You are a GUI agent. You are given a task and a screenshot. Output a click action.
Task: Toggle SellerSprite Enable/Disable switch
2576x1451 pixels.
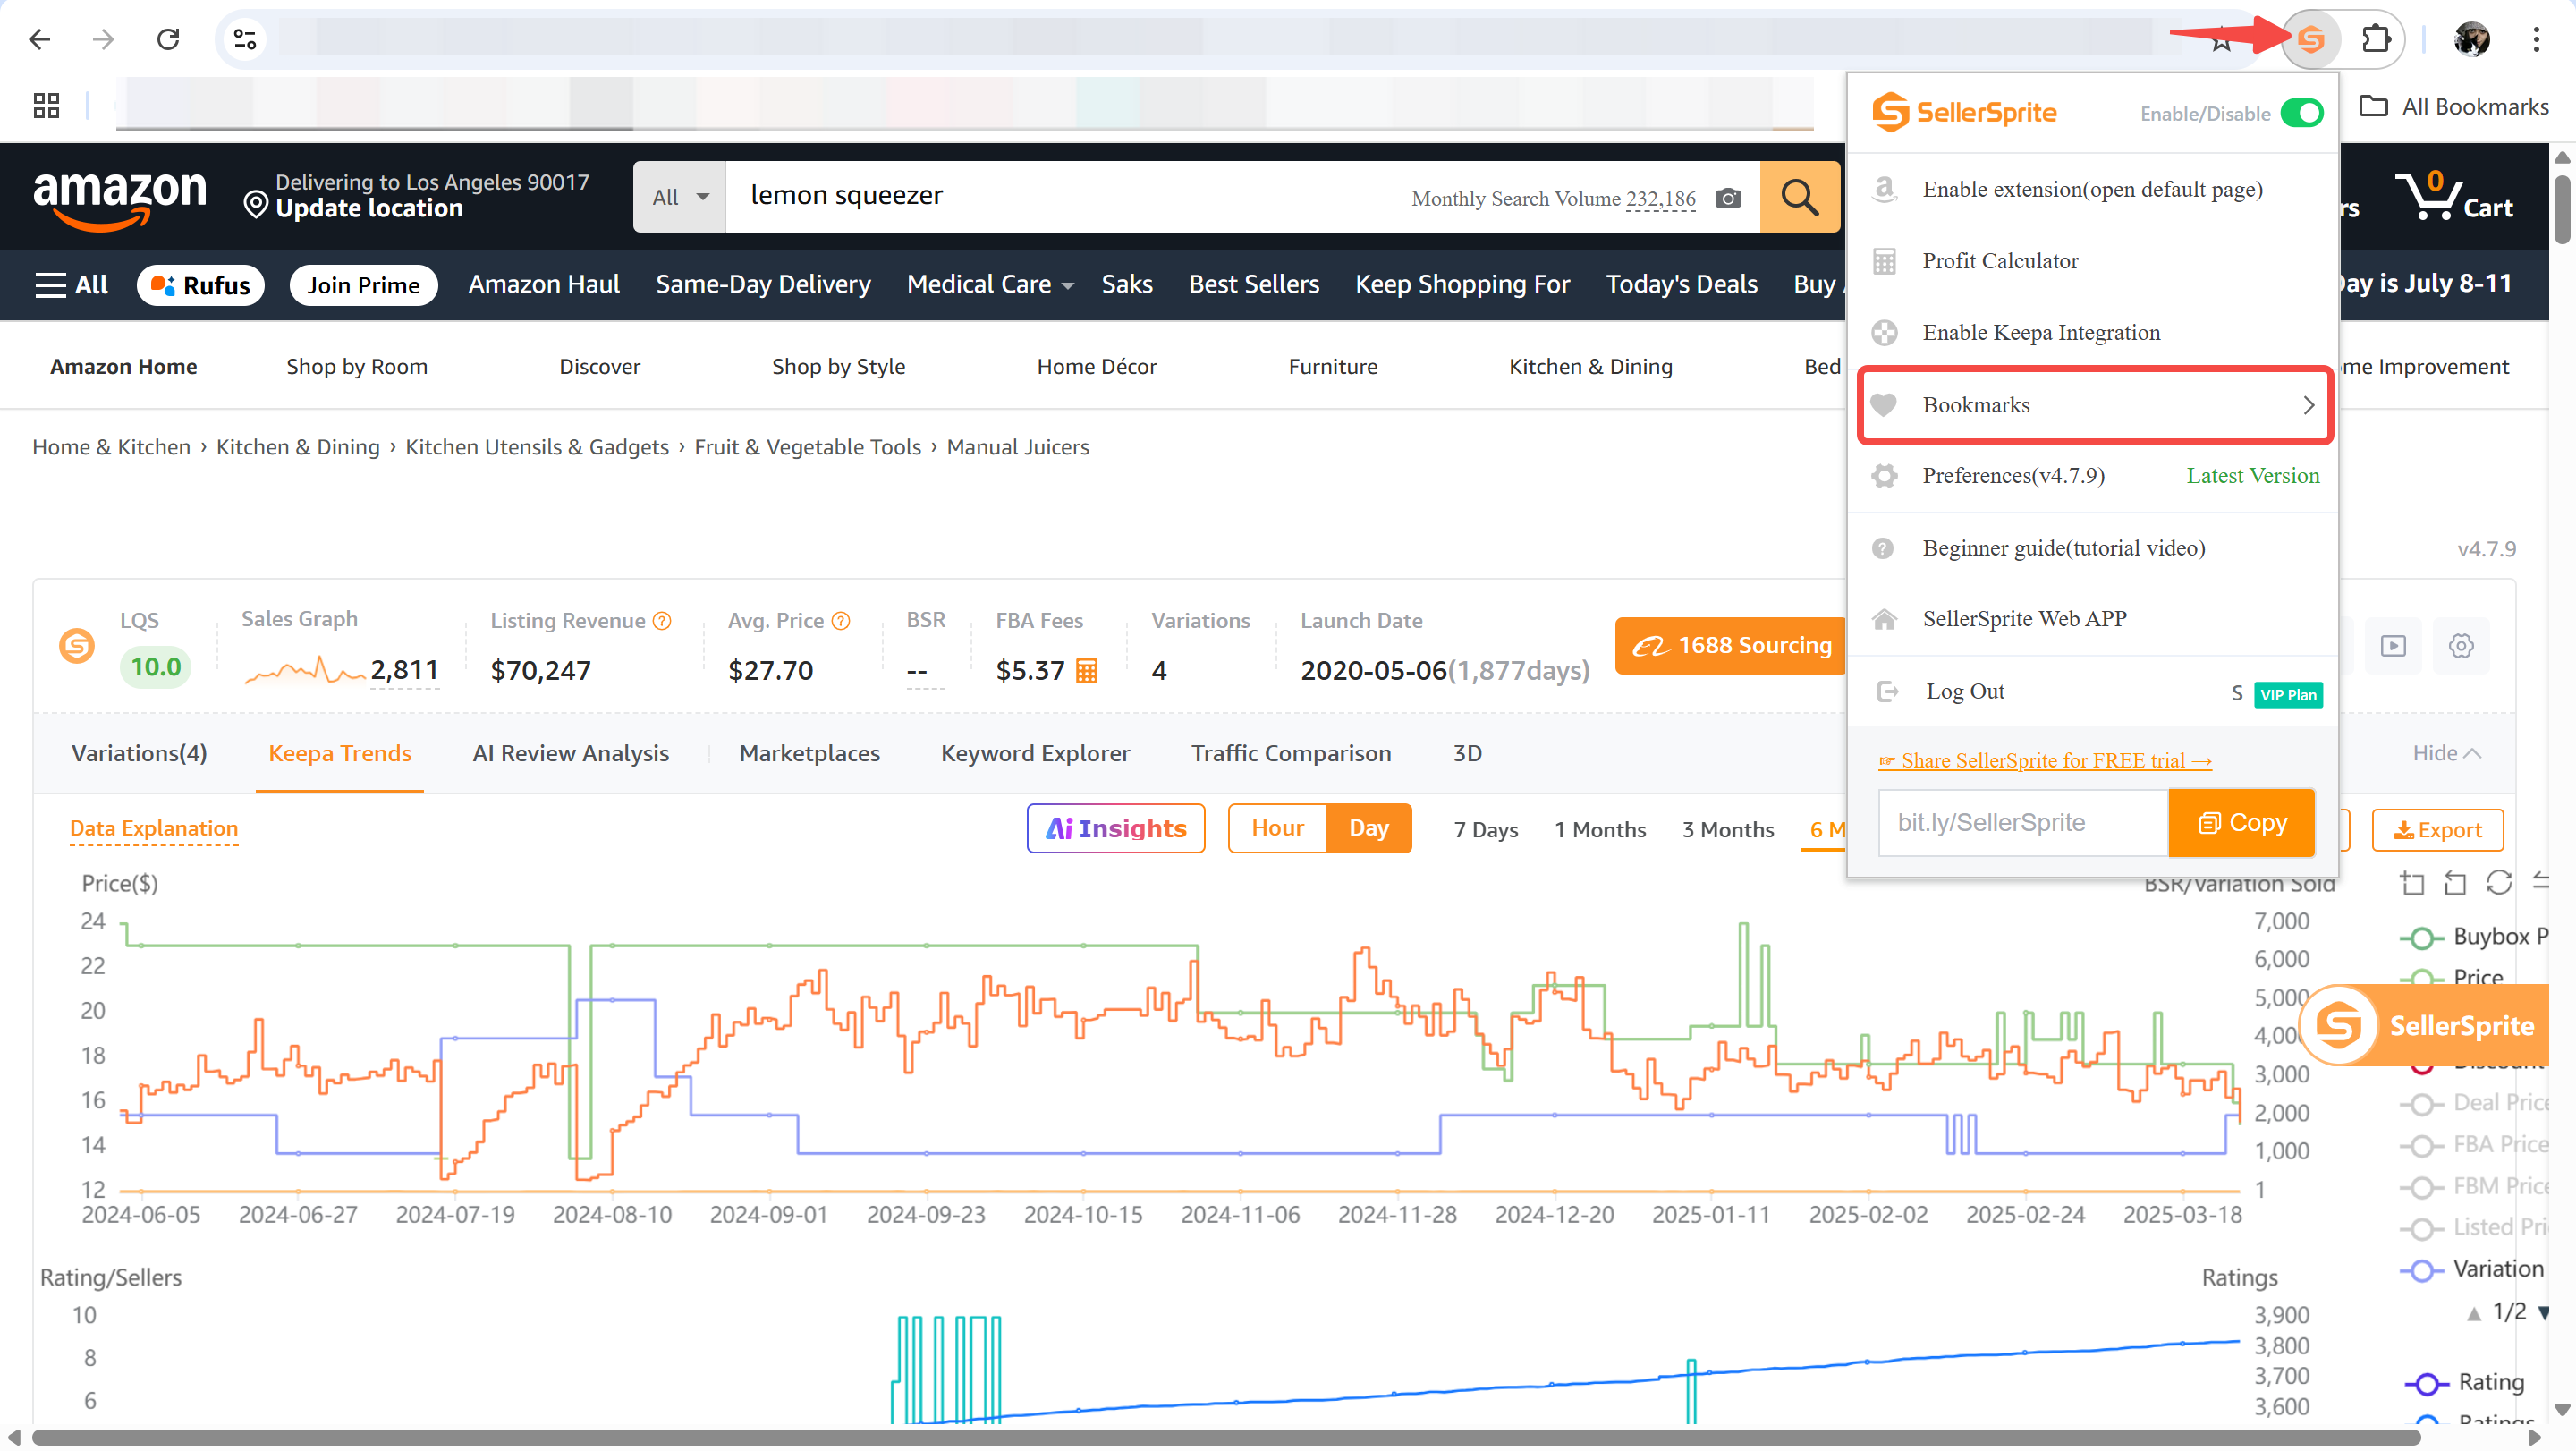tap(2301, 113)
